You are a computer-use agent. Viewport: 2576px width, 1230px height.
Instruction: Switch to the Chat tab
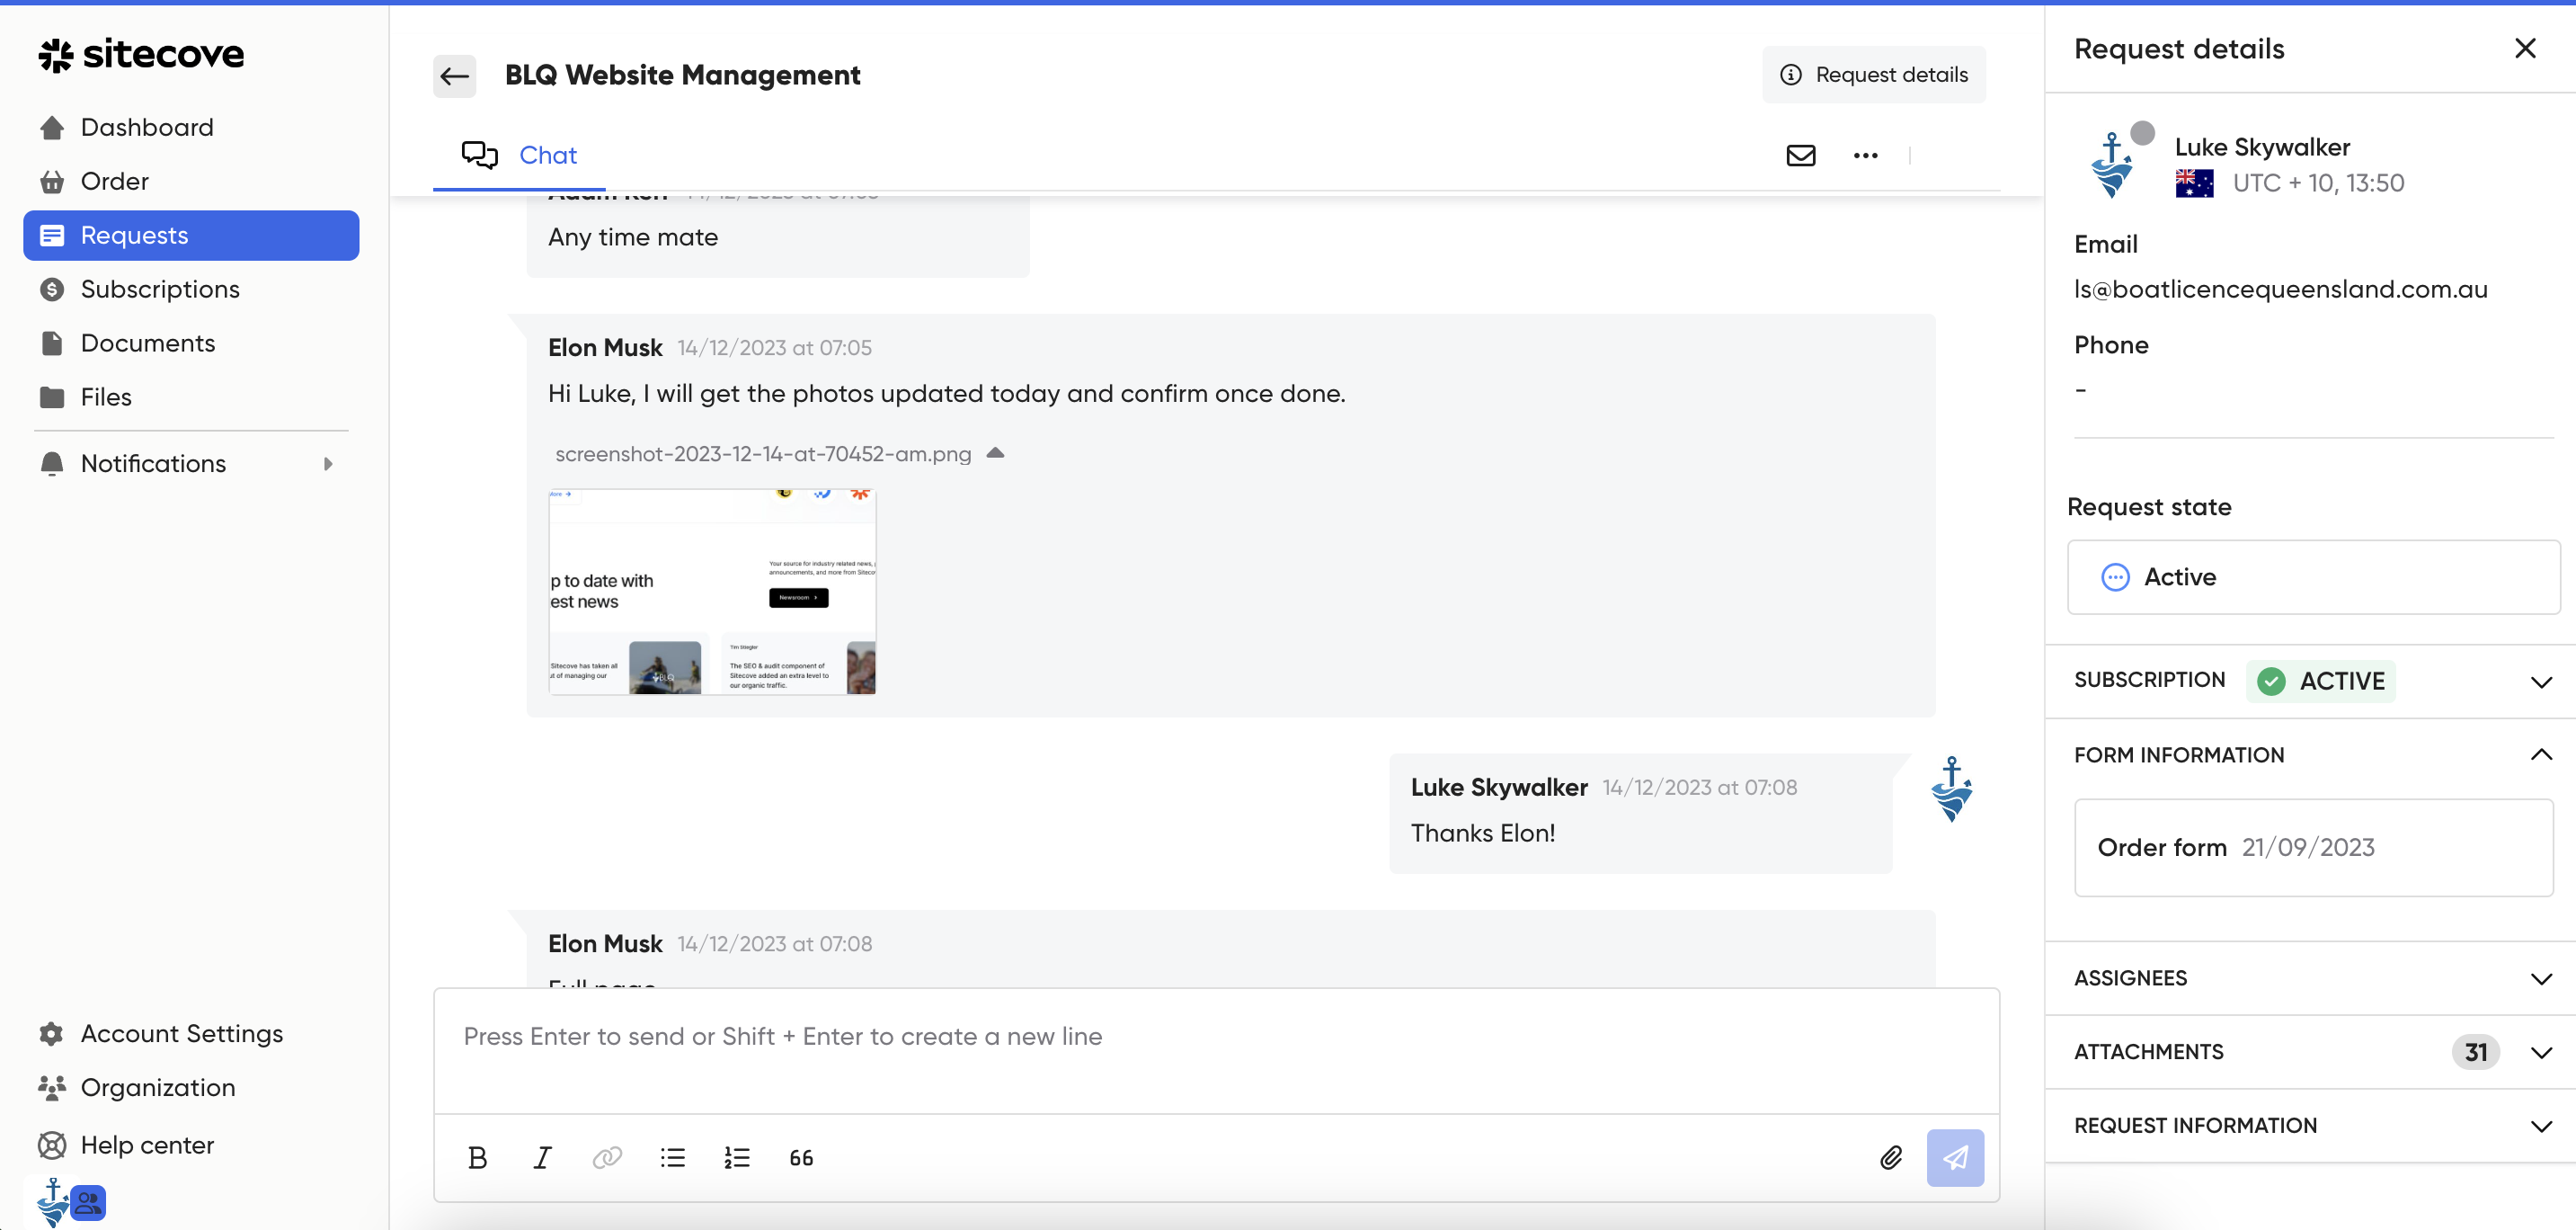519,155
